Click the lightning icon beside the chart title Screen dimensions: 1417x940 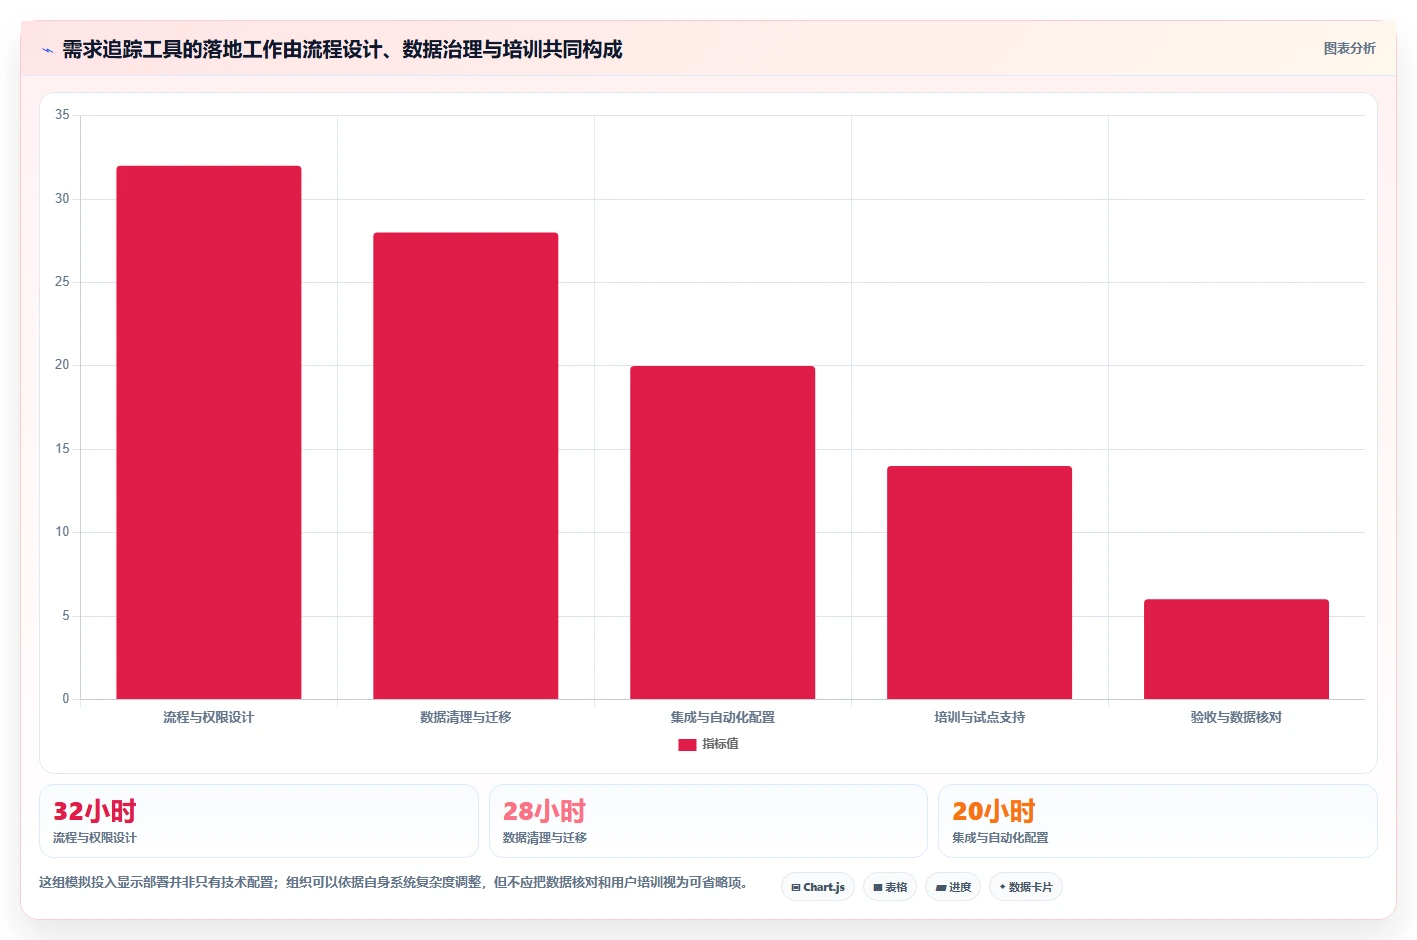pyautogui.click(x=47, y=50)
